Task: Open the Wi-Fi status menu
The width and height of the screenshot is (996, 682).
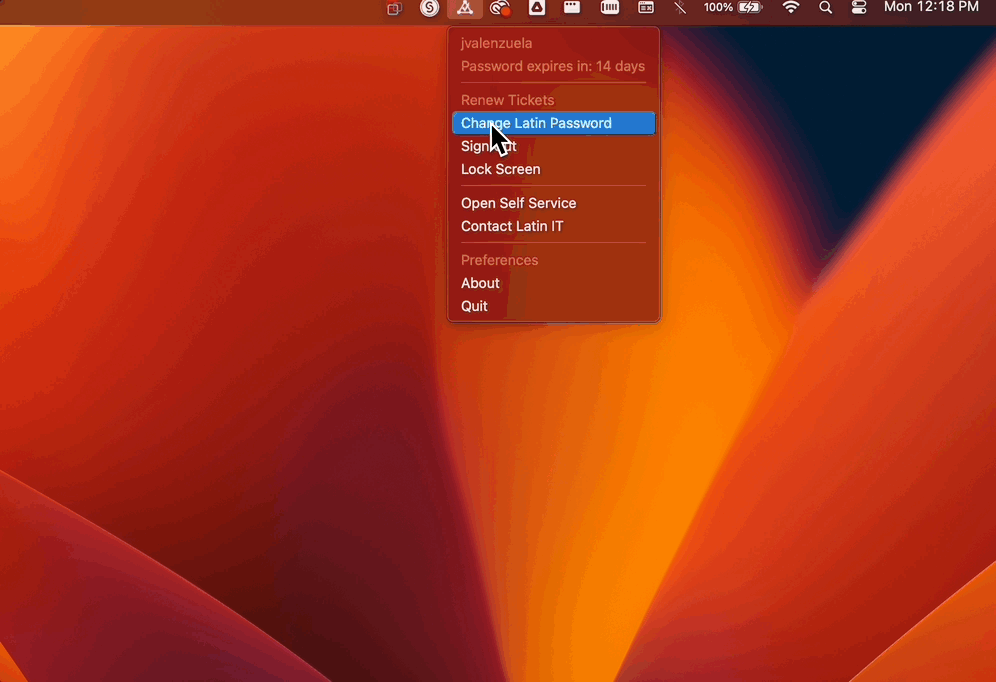Action: (791, 8)
